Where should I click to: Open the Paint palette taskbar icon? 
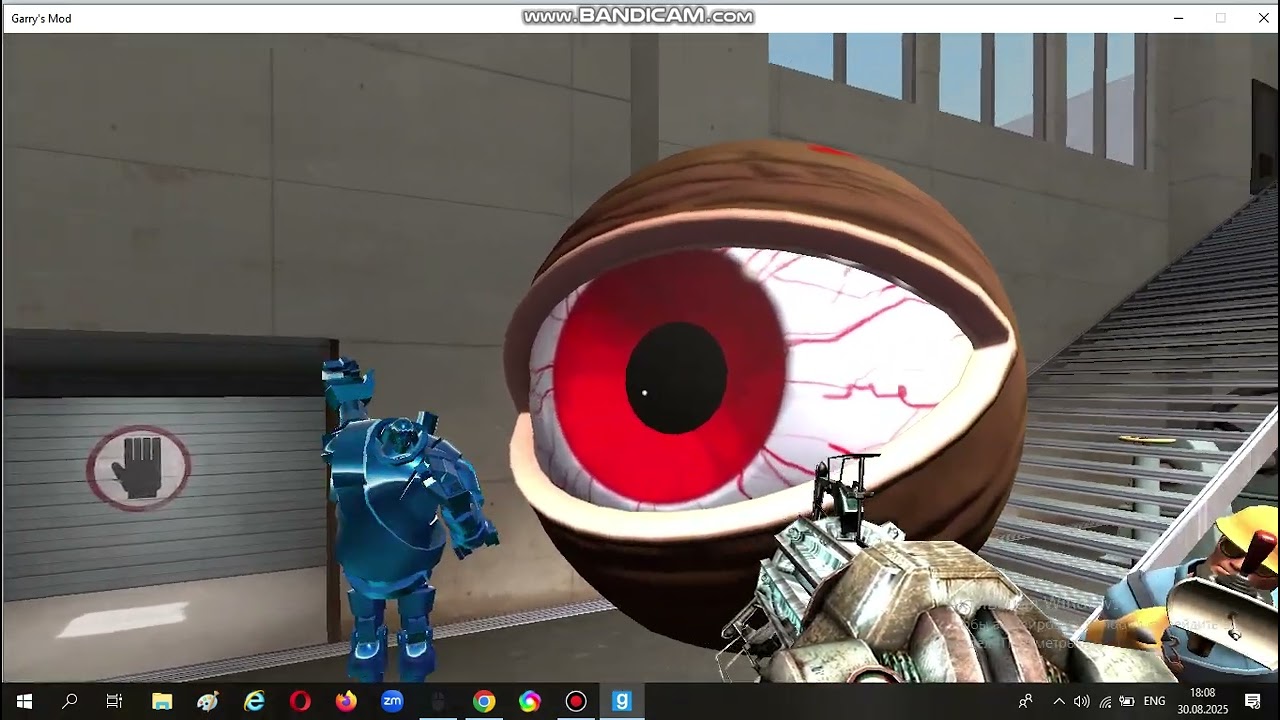[x=208, y=701]
